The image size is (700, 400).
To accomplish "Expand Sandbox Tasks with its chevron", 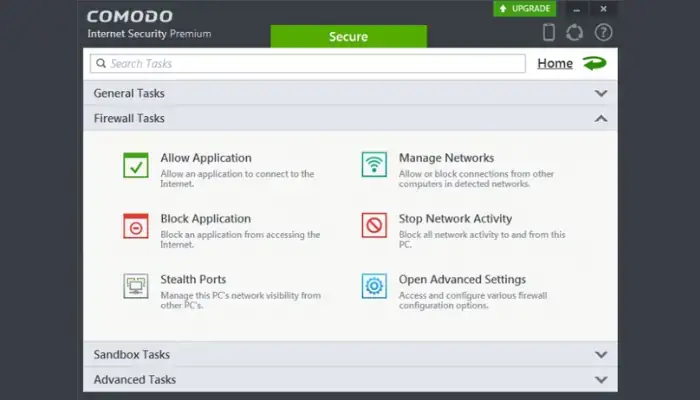I will coord(601,354).
